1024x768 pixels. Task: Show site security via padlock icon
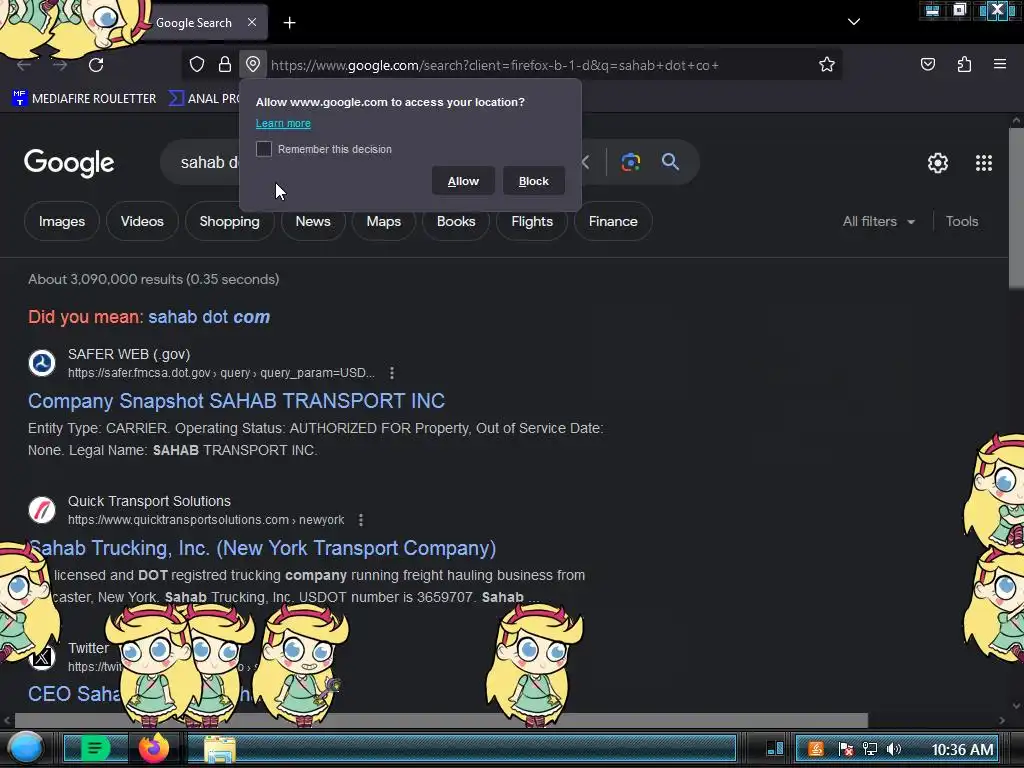(x=225, y=64)
